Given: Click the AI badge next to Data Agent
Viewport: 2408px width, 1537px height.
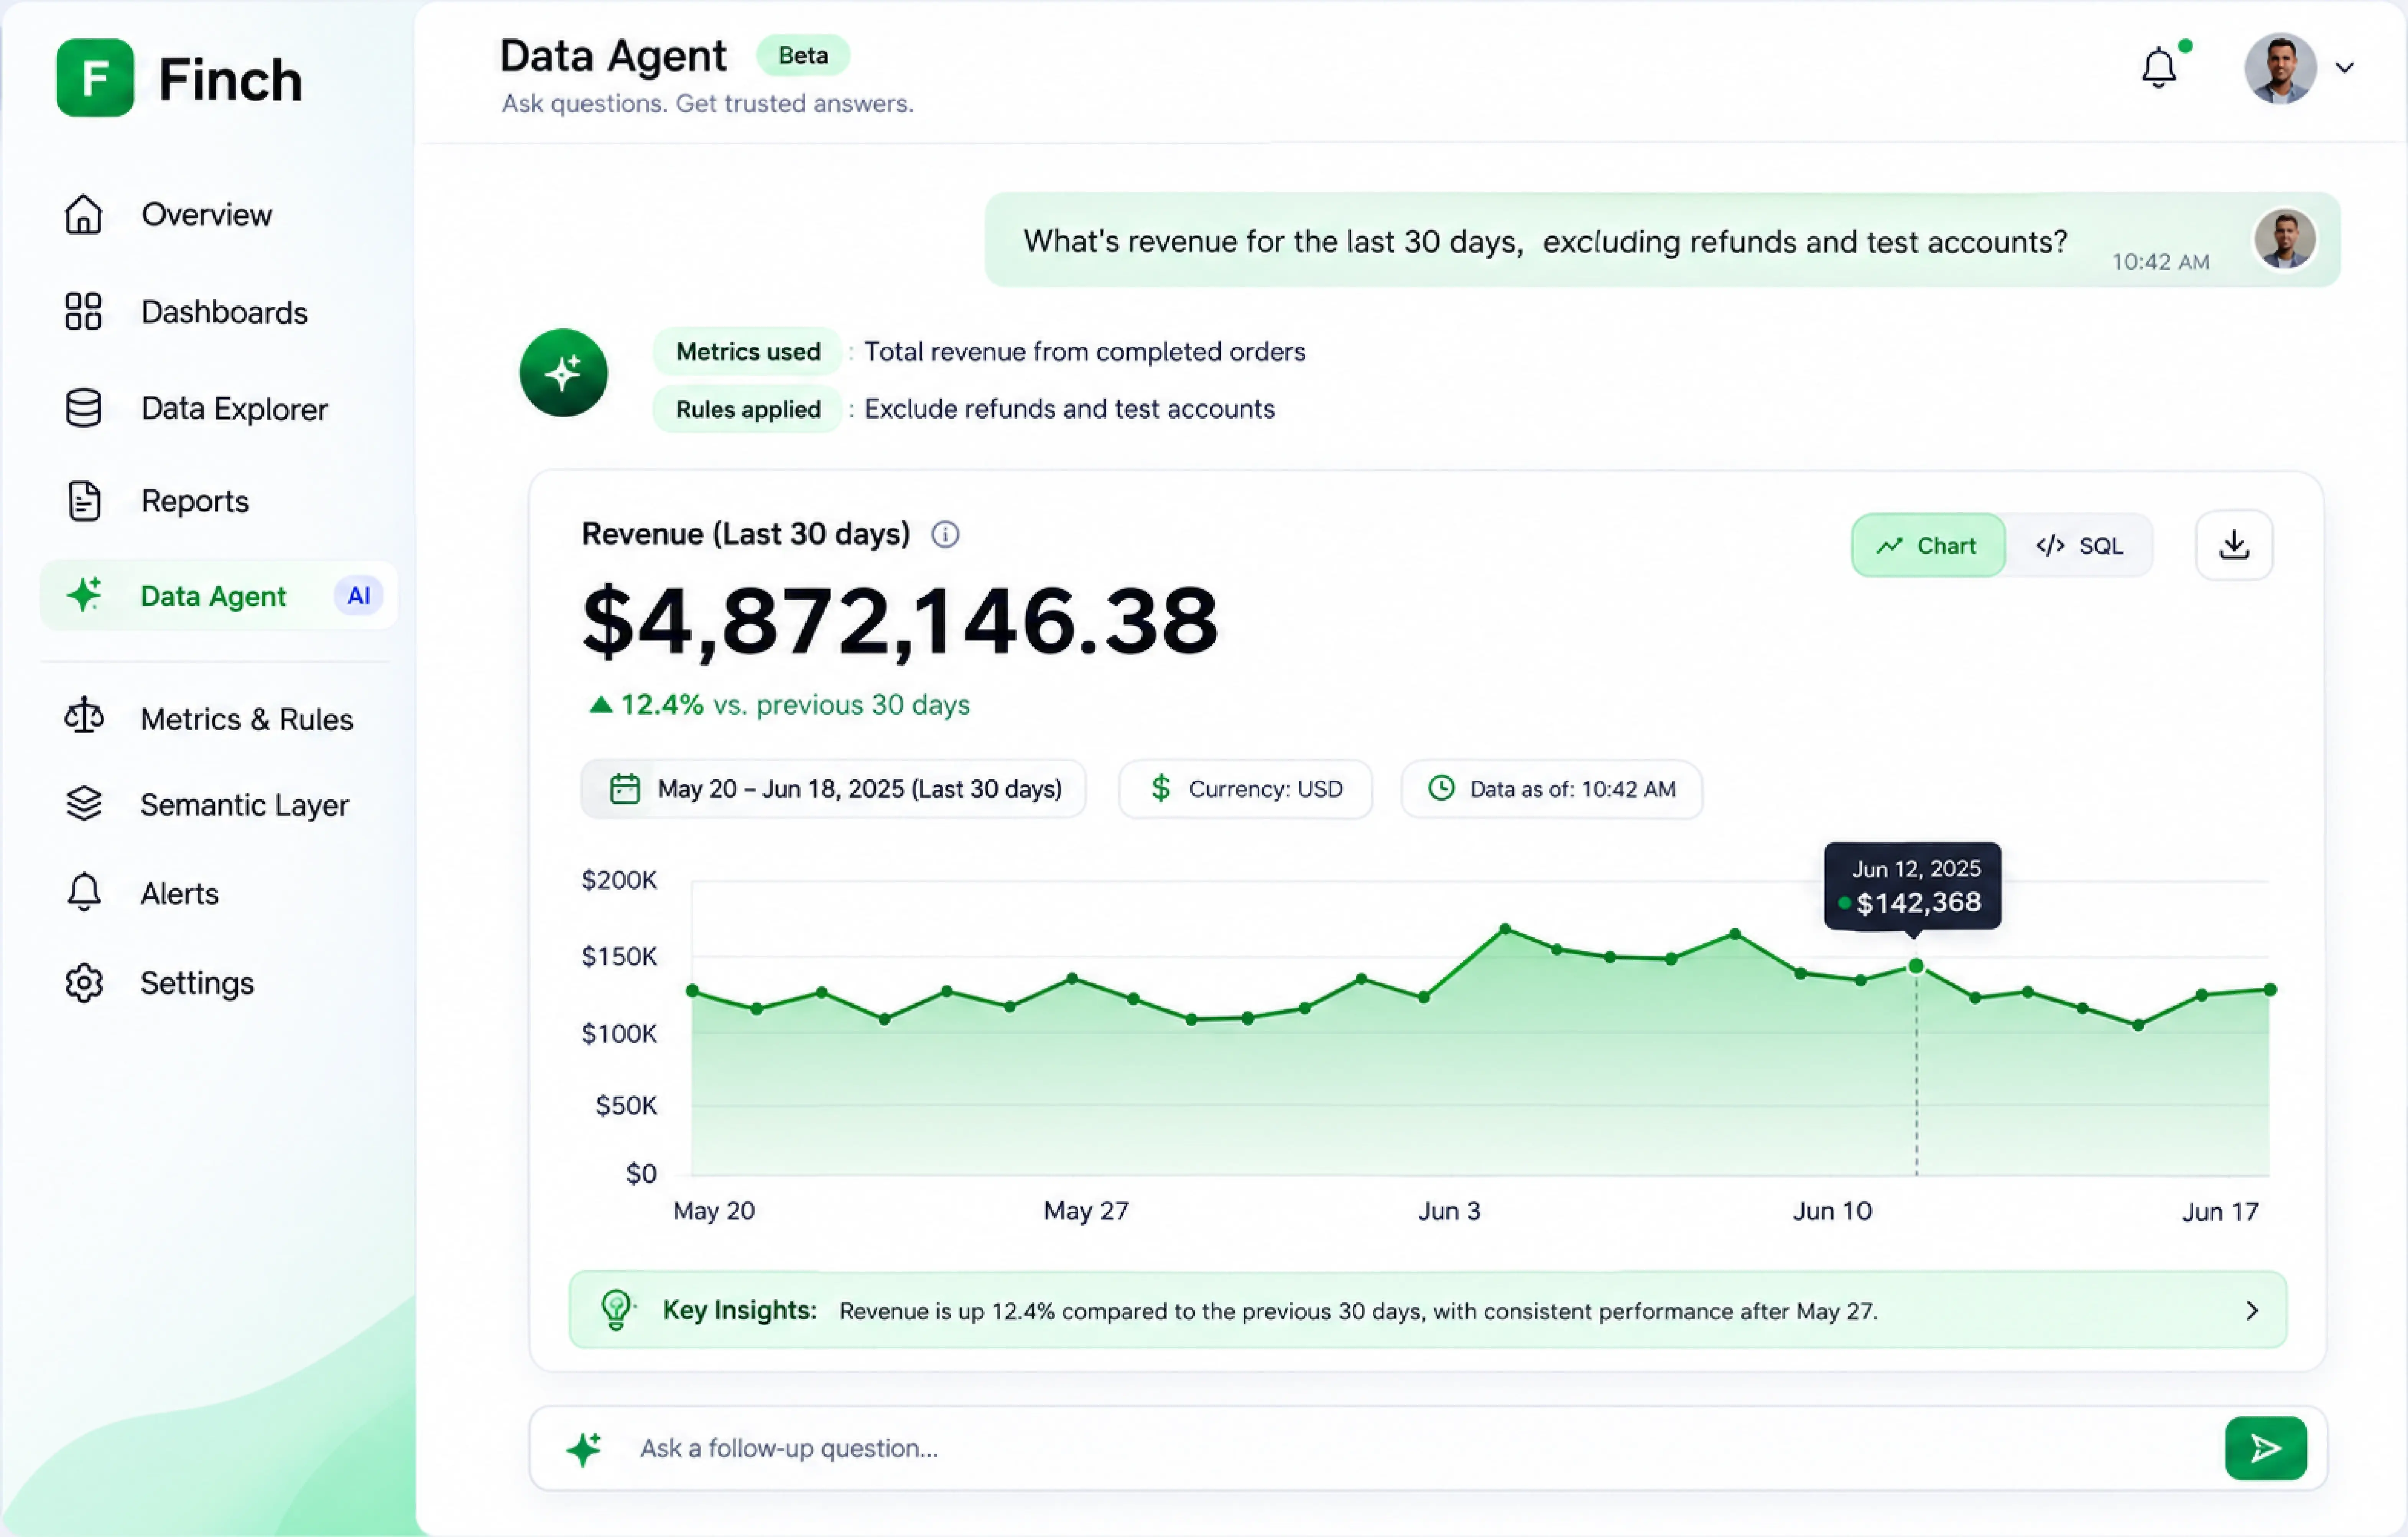Looking at the screenshot, I should coord(358,596).
